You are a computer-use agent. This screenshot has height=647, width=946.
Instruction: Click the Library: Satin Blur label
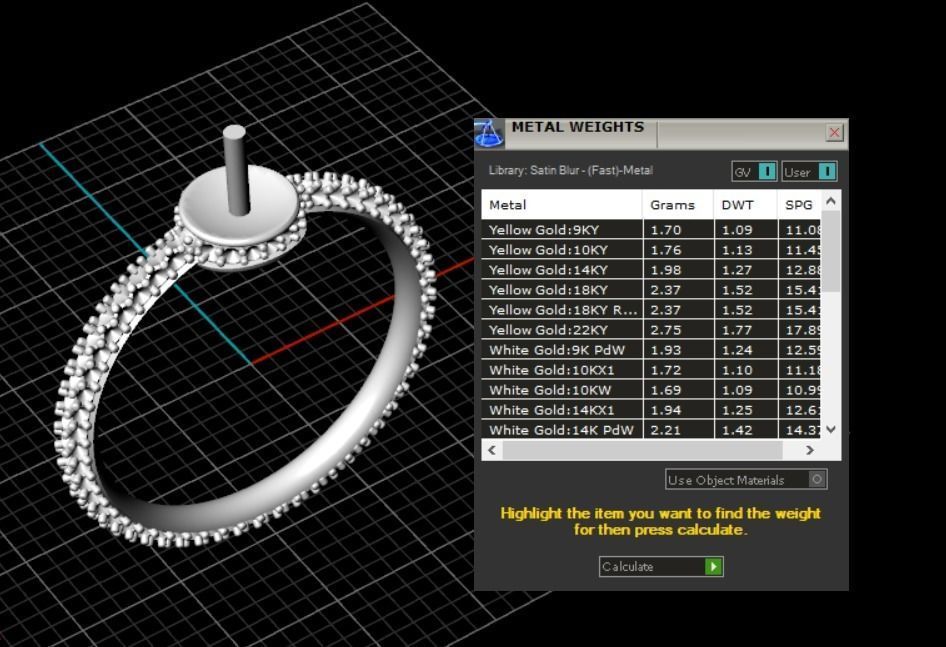pos(571,170)
